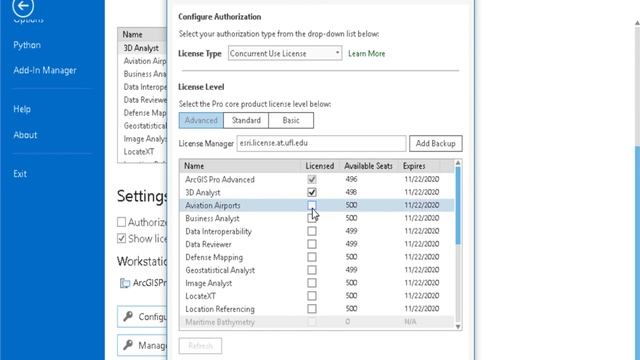This screenshot has height=360, width=640.
Task: Select 3D Analyst in the background list
Action: tap(141, 48)
